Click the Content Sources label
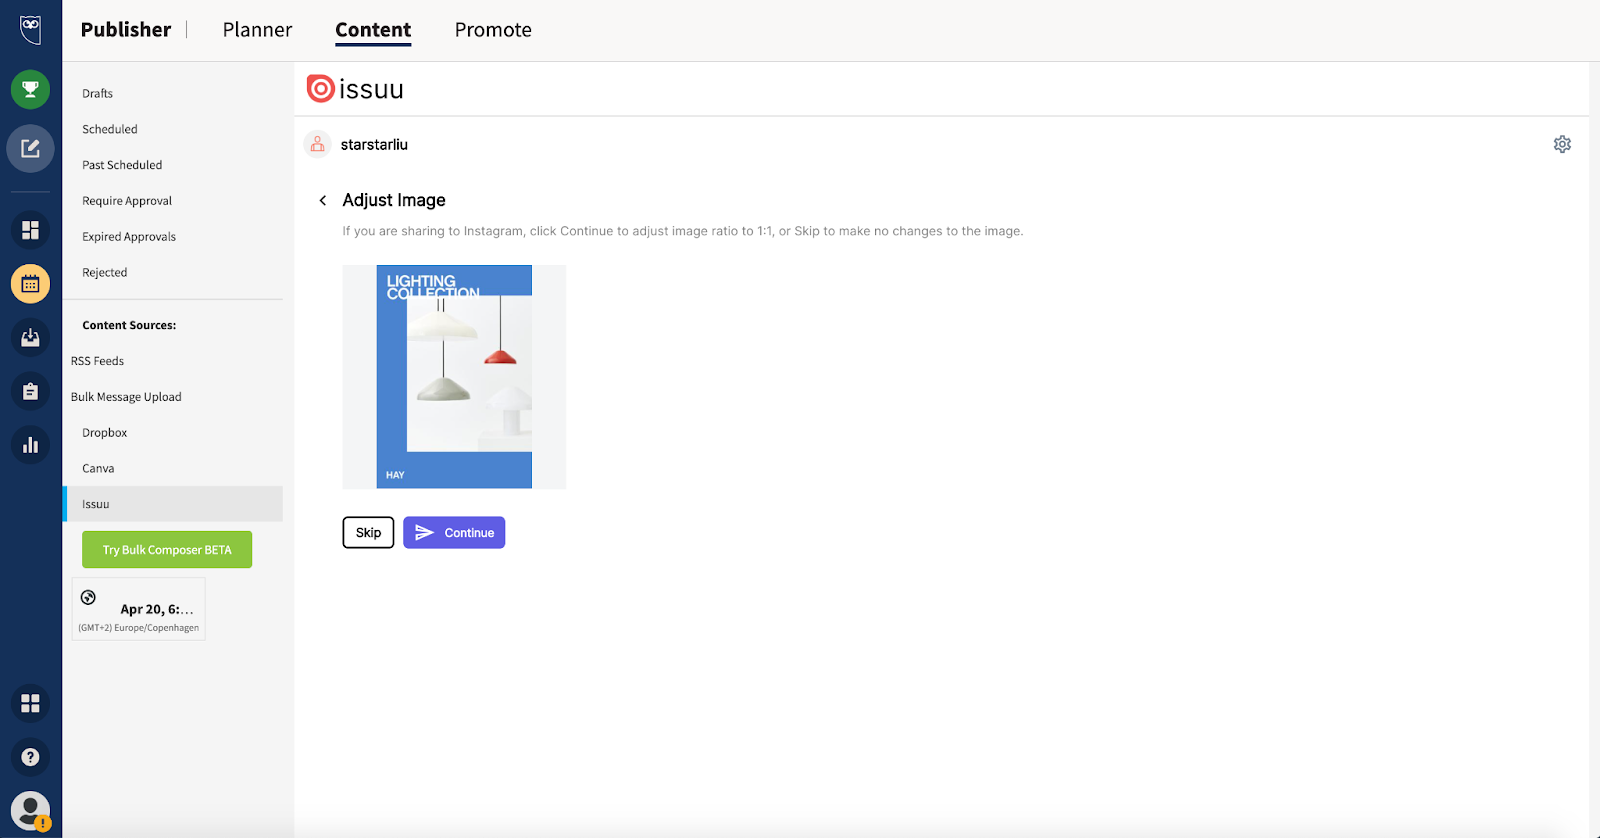The image size is (1600, 838). coord(129,325)
